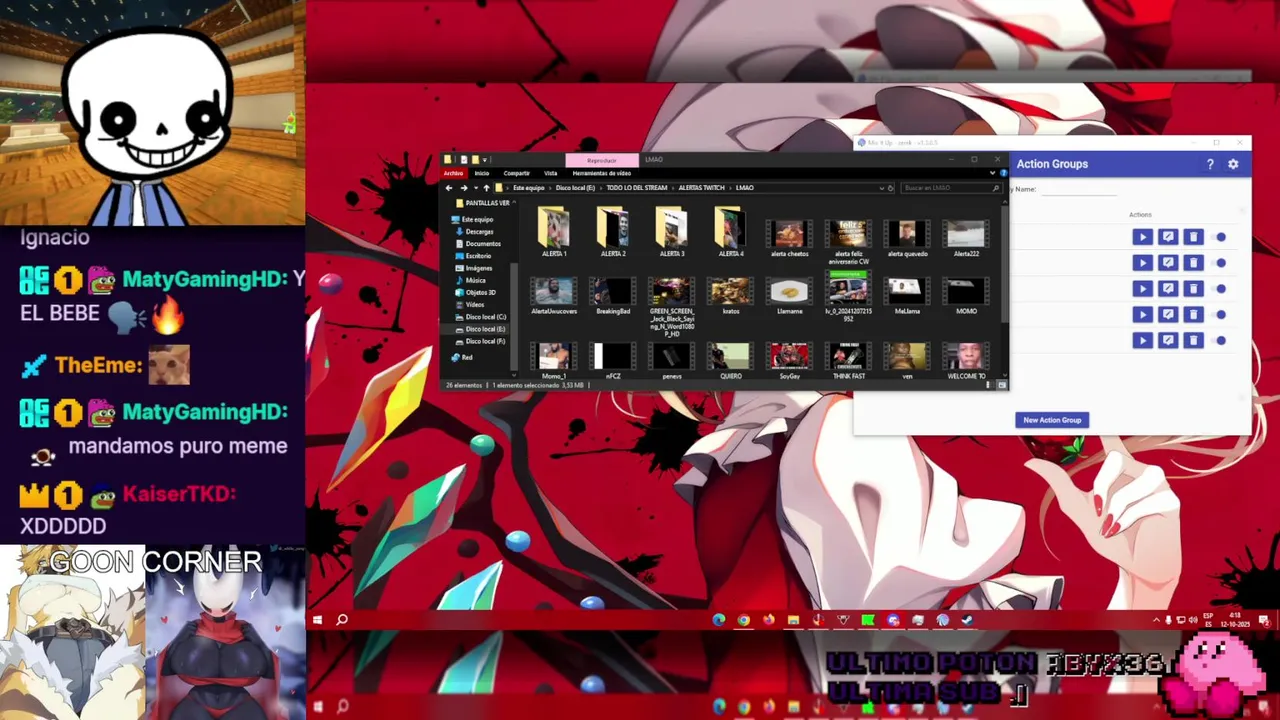Run the first action group's play button

[x=1142, y=237]
